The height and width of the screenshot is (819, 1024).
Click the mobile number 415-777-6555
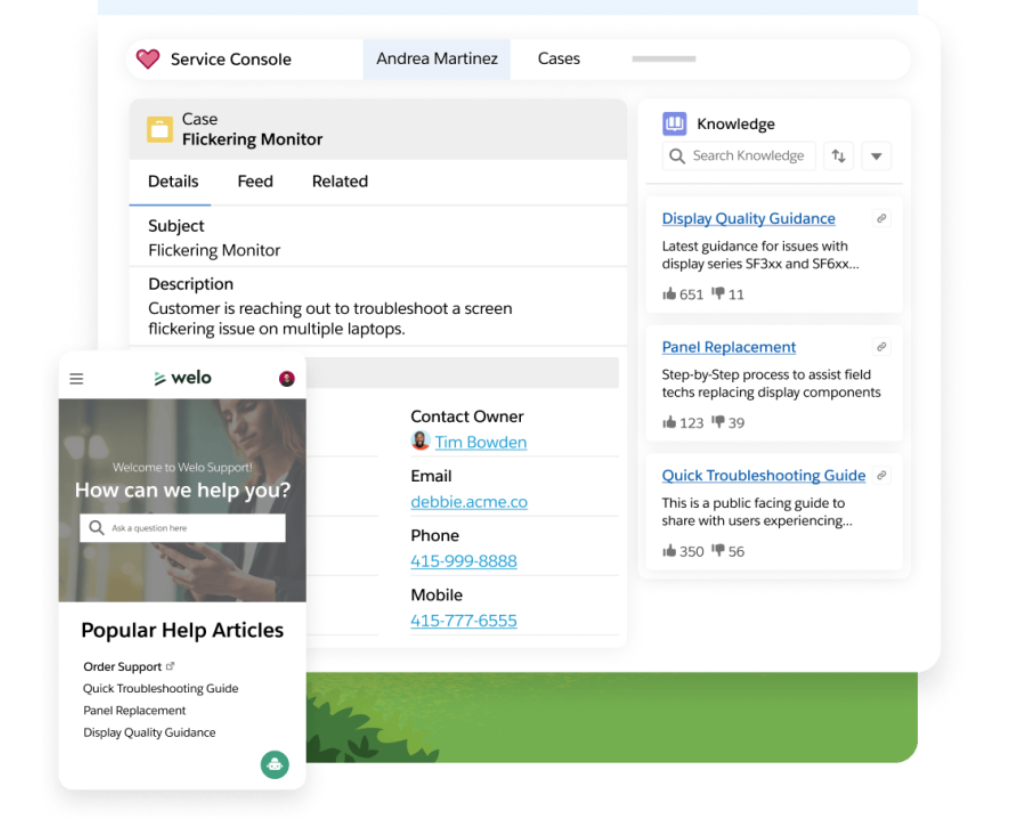click(464, 621)
